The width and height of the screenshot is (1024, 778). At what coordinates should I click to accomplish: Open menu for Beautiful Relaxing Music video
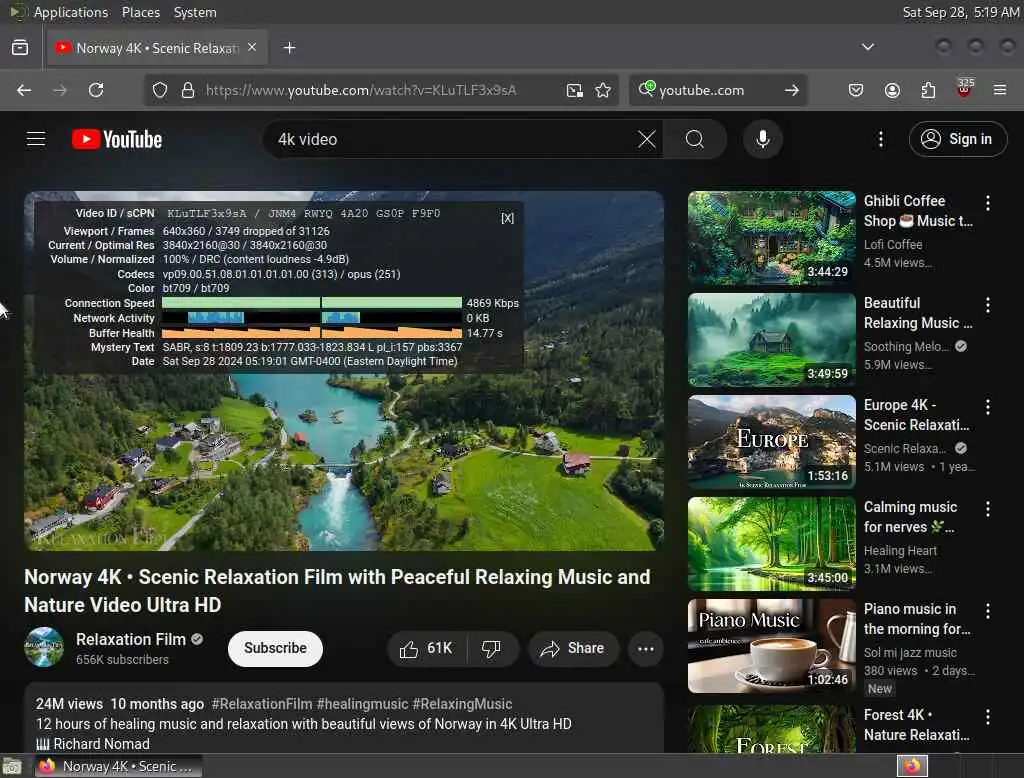(x=987, y=304)
